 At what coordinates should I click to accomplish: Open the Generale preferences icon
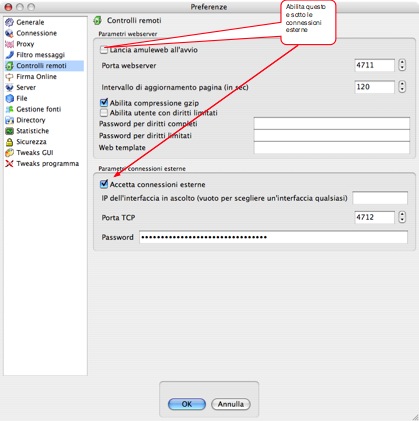(9, 22)
